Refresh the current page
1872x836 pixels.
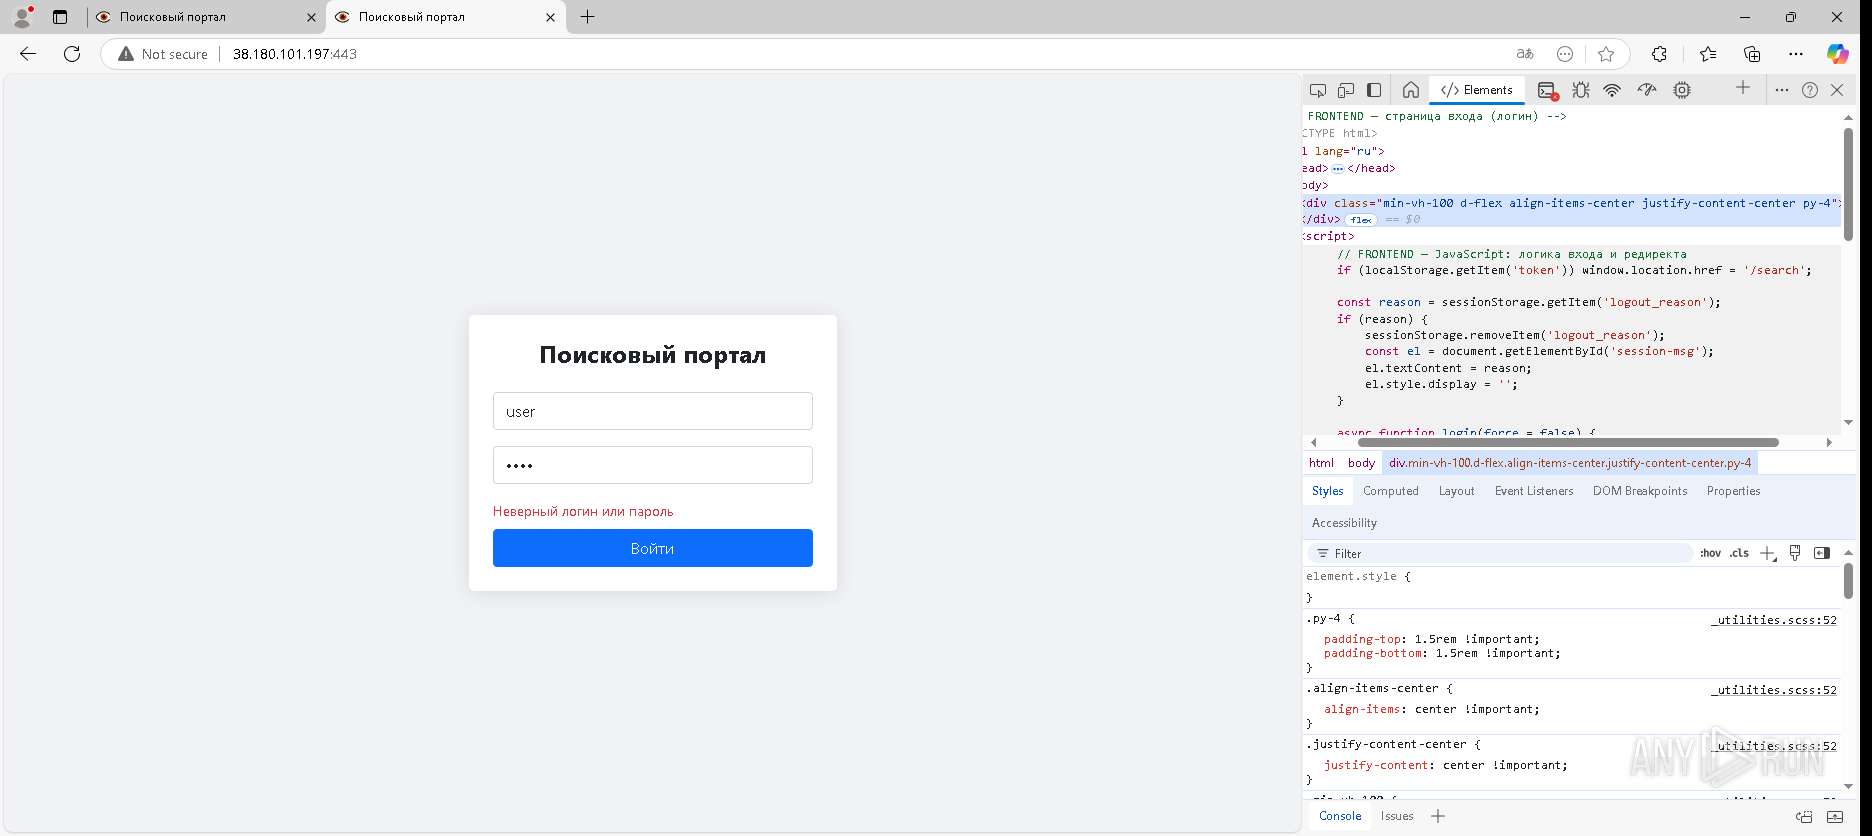72,54
